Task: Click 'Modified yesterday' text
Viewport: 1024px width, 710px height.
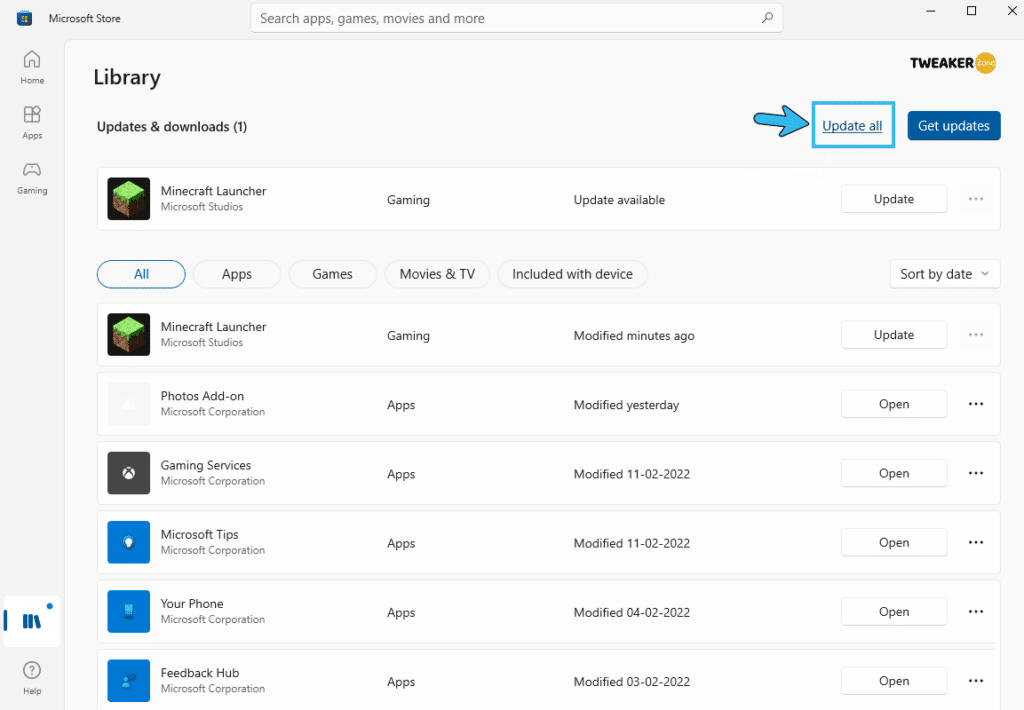Action: tap(626, 405)
